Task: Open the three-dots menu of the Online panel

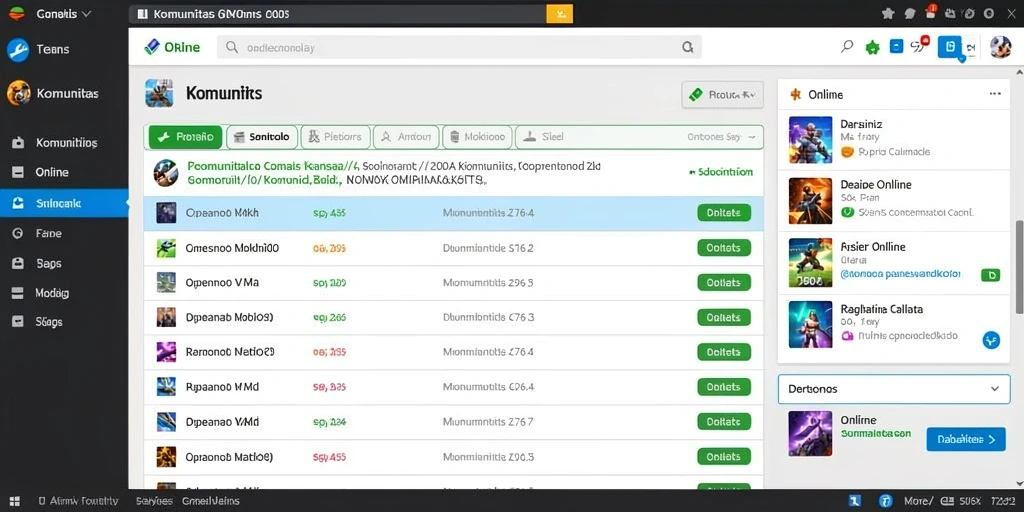Action: 995,94
